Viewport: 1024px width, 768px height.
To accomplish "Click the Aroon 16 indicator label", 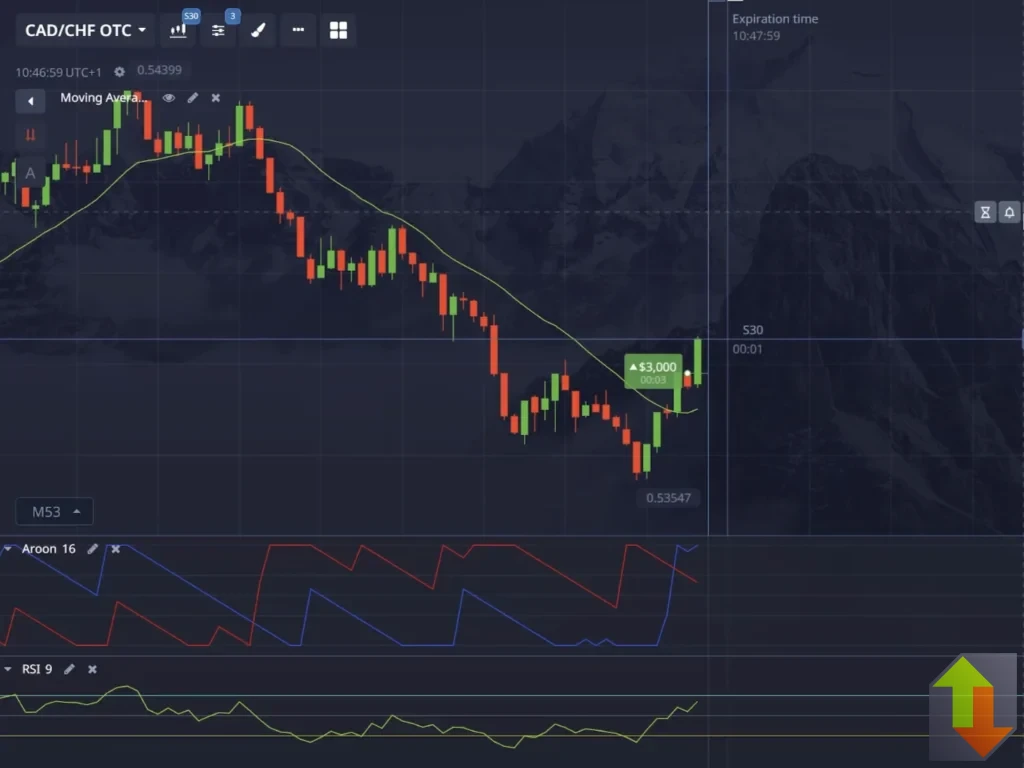I will tap(48, 548).
